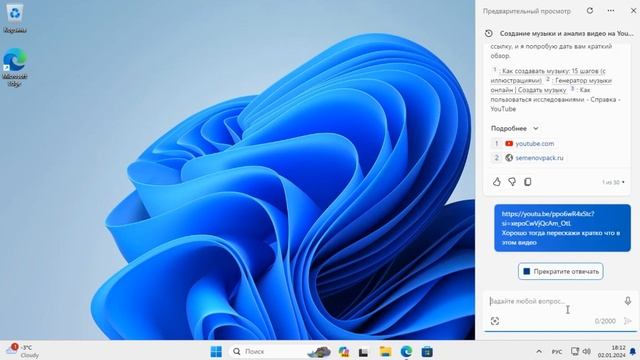Click the Генератор музыки онлайн citation
The height and width of the screenshot is (360, 640).
click(x=551, y=85)
